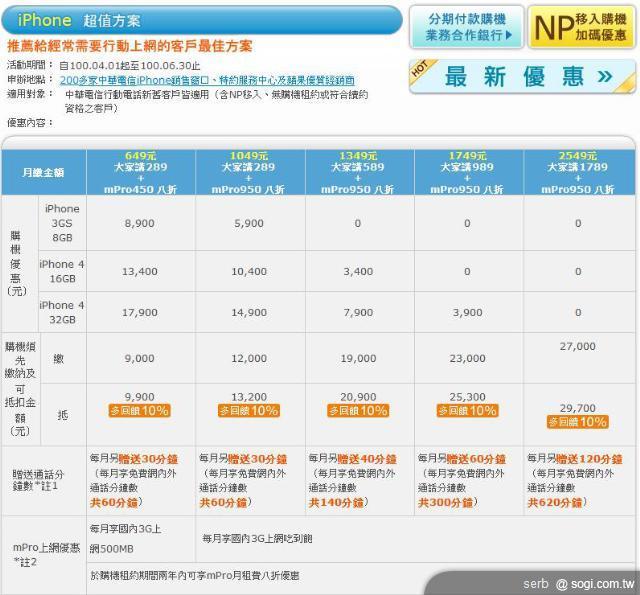This screenshot has height=595, width=640.
Task: Click the 活動期間 date text 100.04.01起
Action: [130, 66]
